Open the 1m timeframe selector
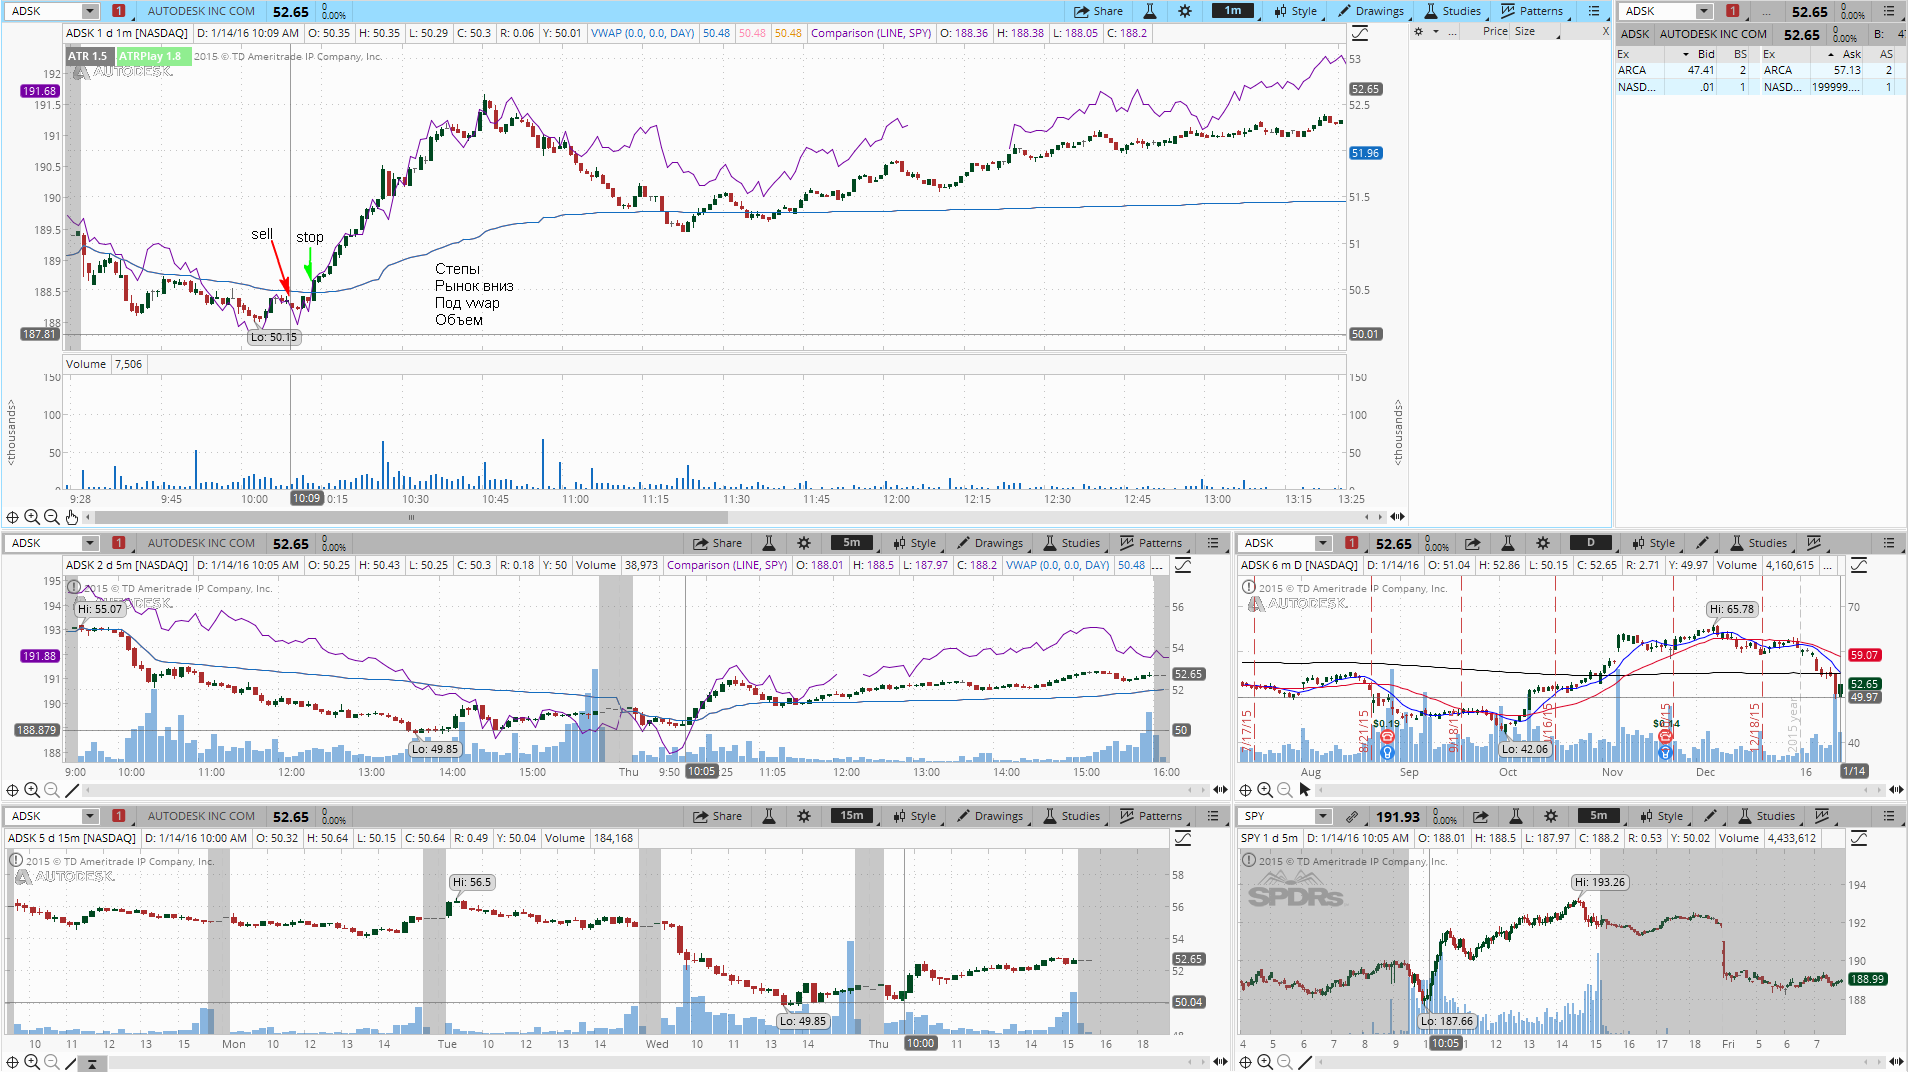1908x1072 pixels. click(x=1233, y=11)
